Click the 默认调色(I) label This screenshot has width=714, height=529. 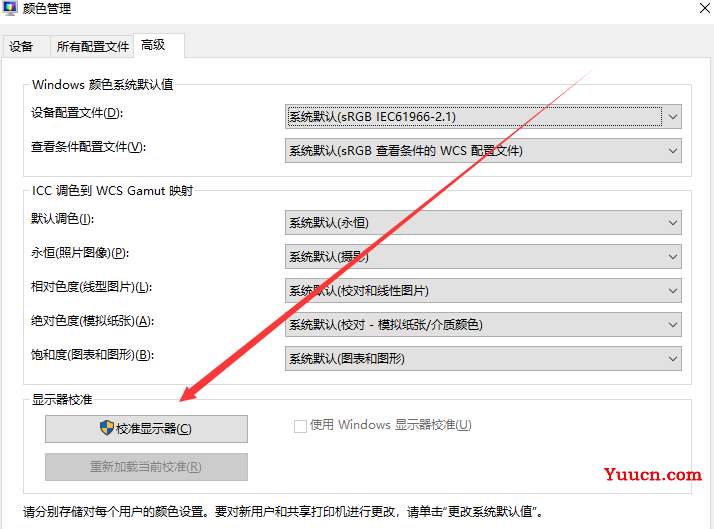click(x=62, y=219)
